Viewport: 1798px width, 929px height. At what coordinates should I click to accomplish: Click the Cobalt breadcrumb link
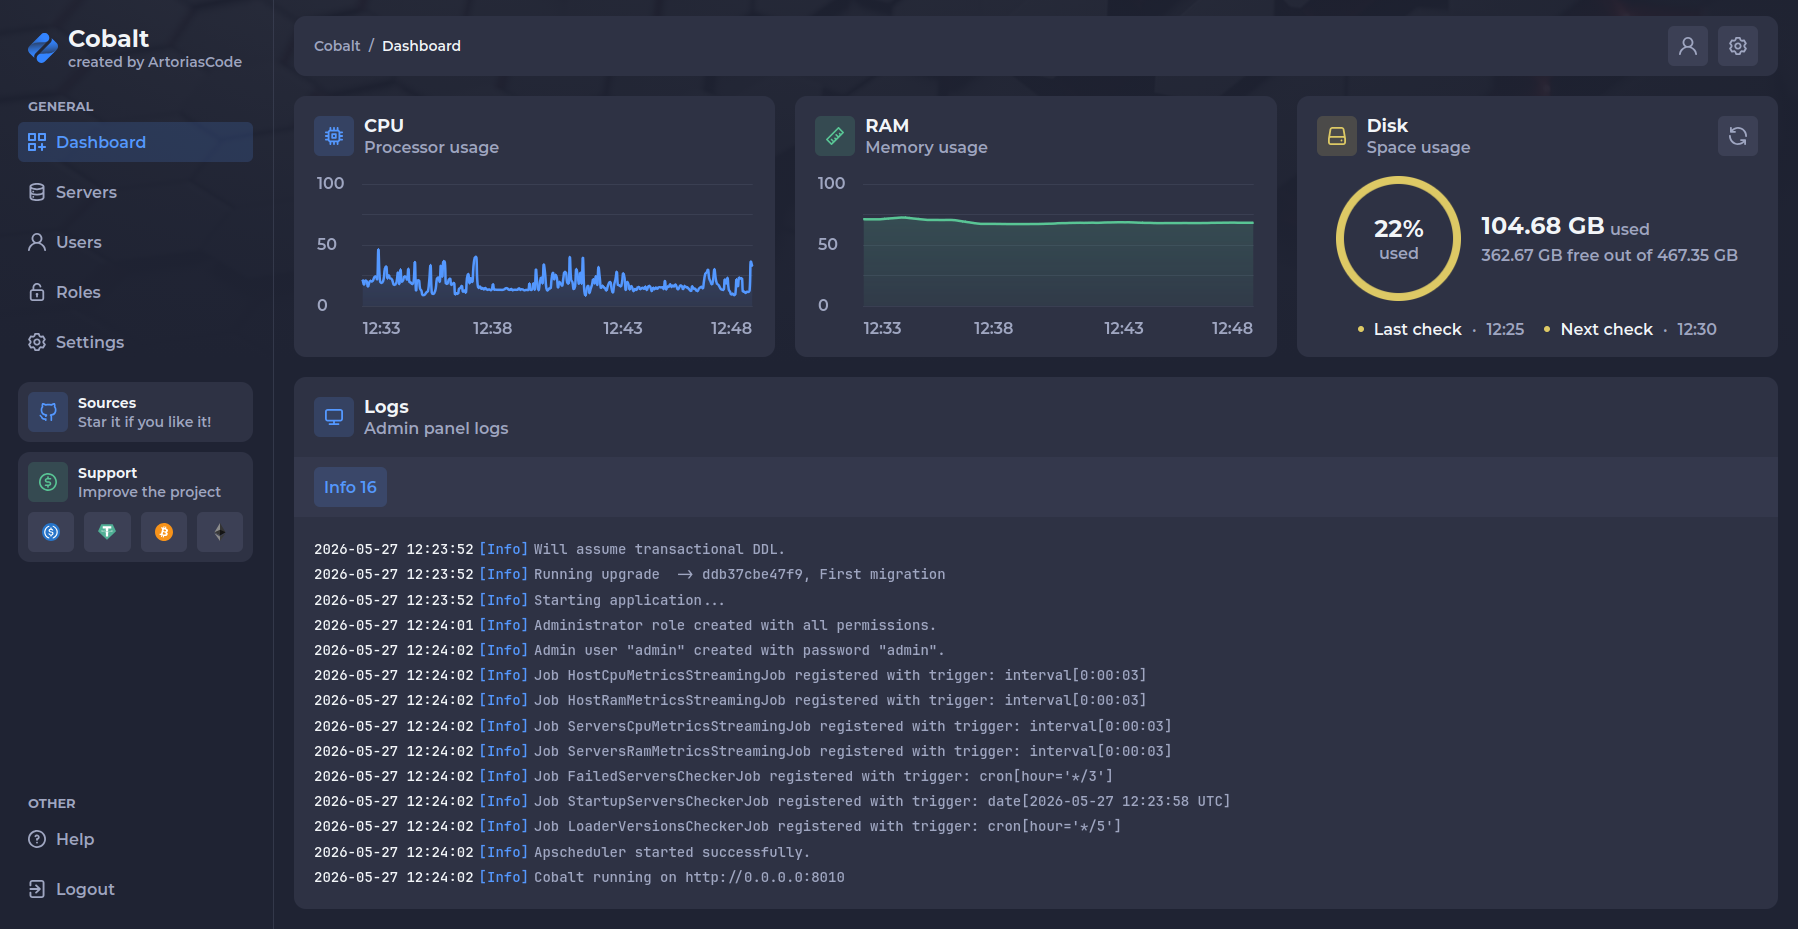tap(337, 46)
